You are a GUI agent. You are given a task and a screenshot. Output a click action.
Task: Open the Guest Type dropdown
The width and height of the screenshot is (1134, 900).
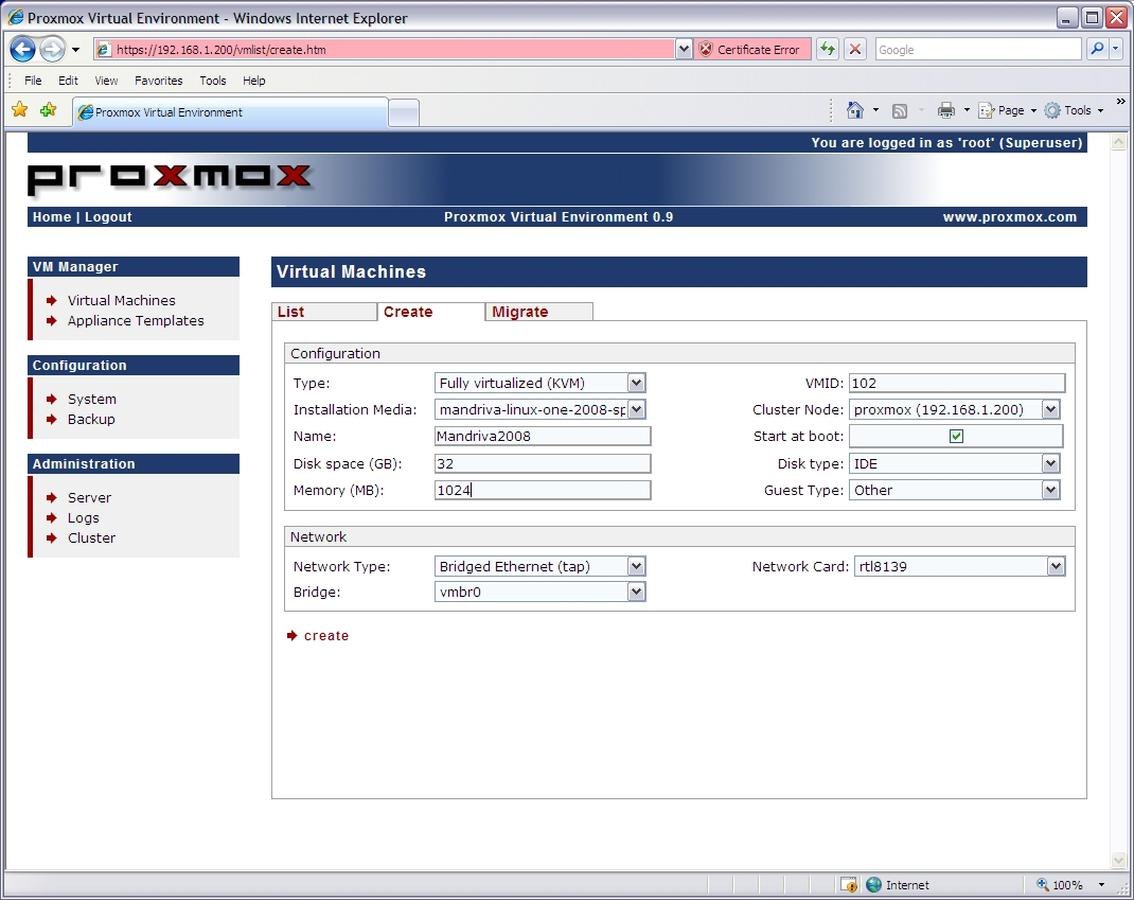(x=955, y=491)
